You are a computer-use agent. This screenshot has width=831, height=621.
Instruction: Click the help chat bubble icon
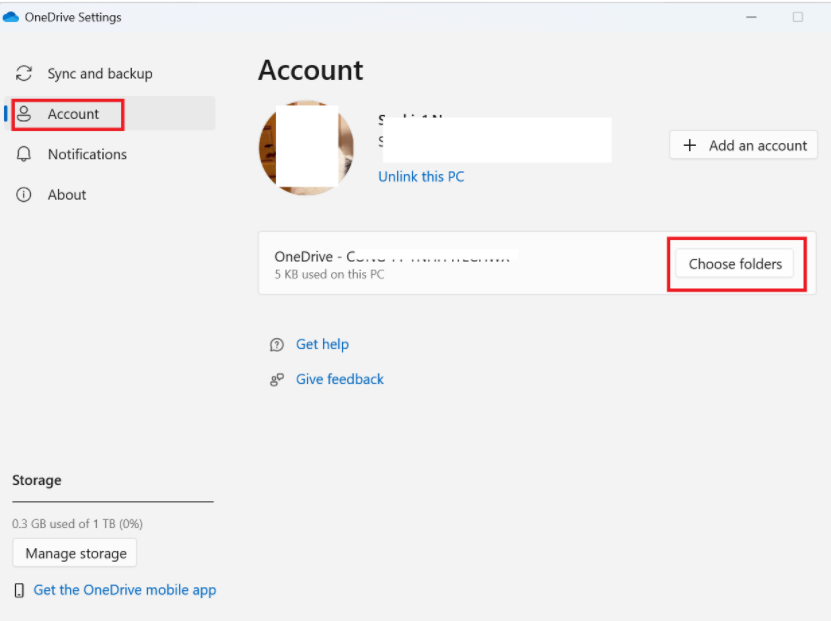point(277,345)
